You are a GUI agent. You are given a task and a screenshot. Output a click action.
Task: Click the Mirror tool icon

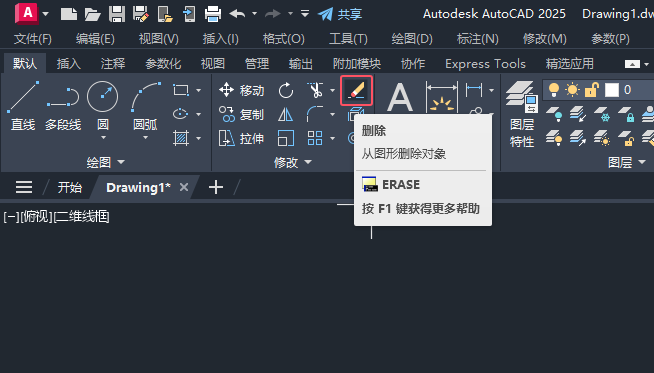pos(286,114)
